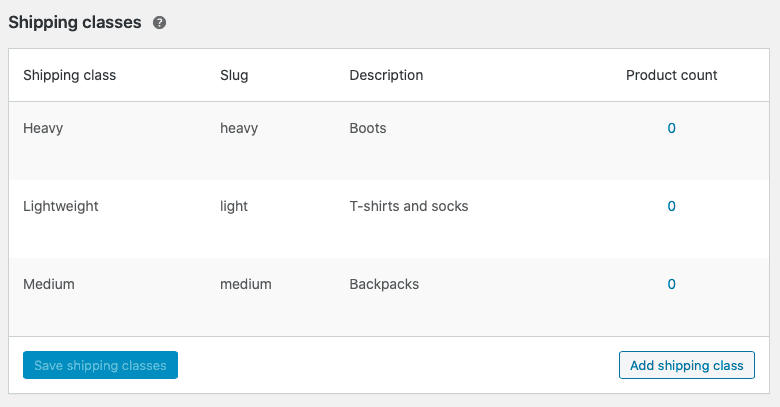Click the light slug cell

tap(234, 206)
